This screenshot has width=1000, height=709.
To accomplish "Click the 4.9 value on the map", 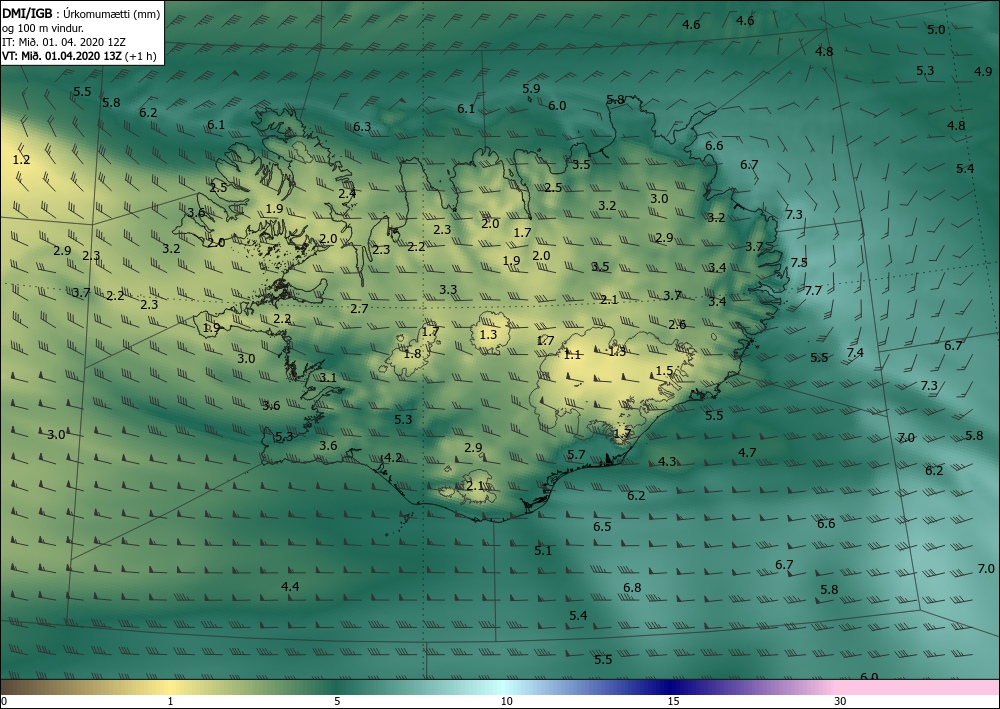I will (x=983, y=71).
